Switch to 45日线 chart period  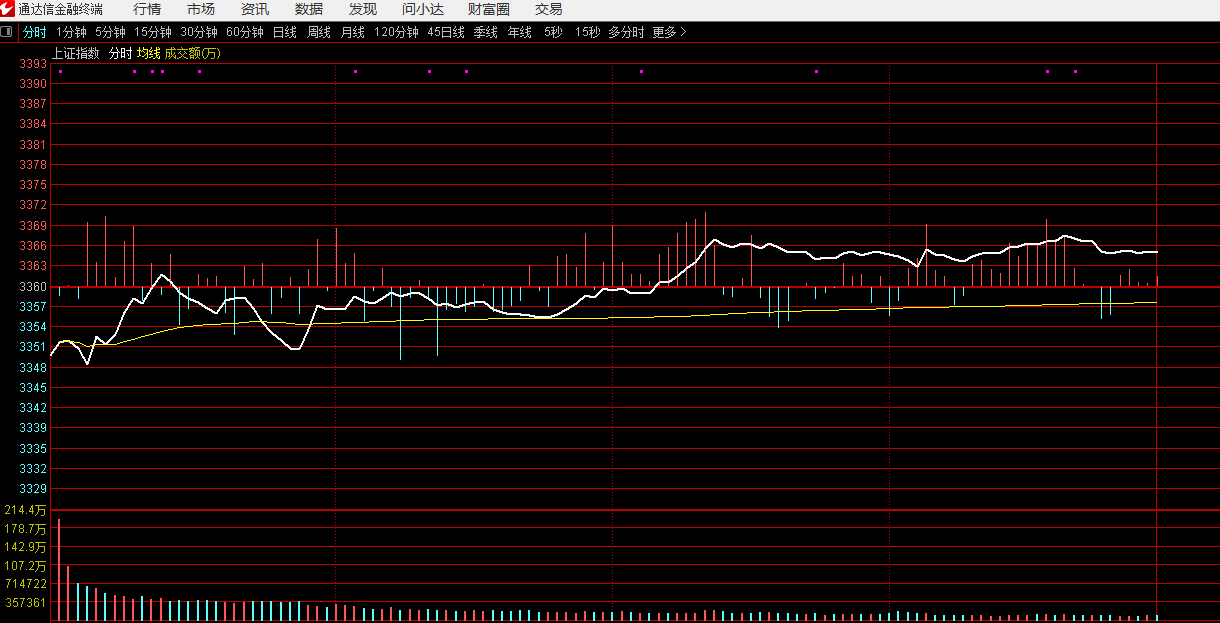click(x=446, y=32)
